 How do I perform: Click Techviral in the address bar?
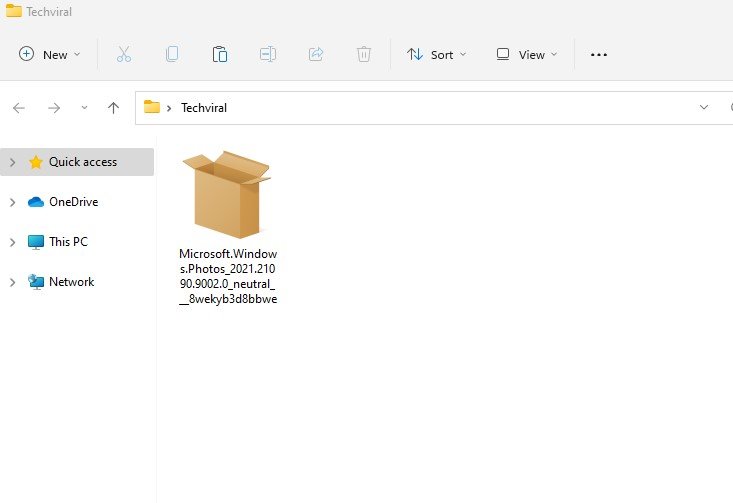tap(204, 108)
